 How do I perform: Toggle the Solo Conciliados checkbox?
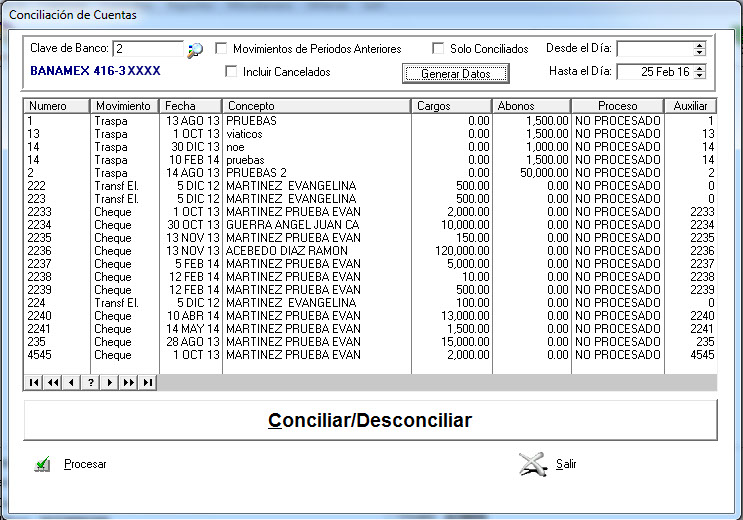pyautogui.click(x=438, y=49)
